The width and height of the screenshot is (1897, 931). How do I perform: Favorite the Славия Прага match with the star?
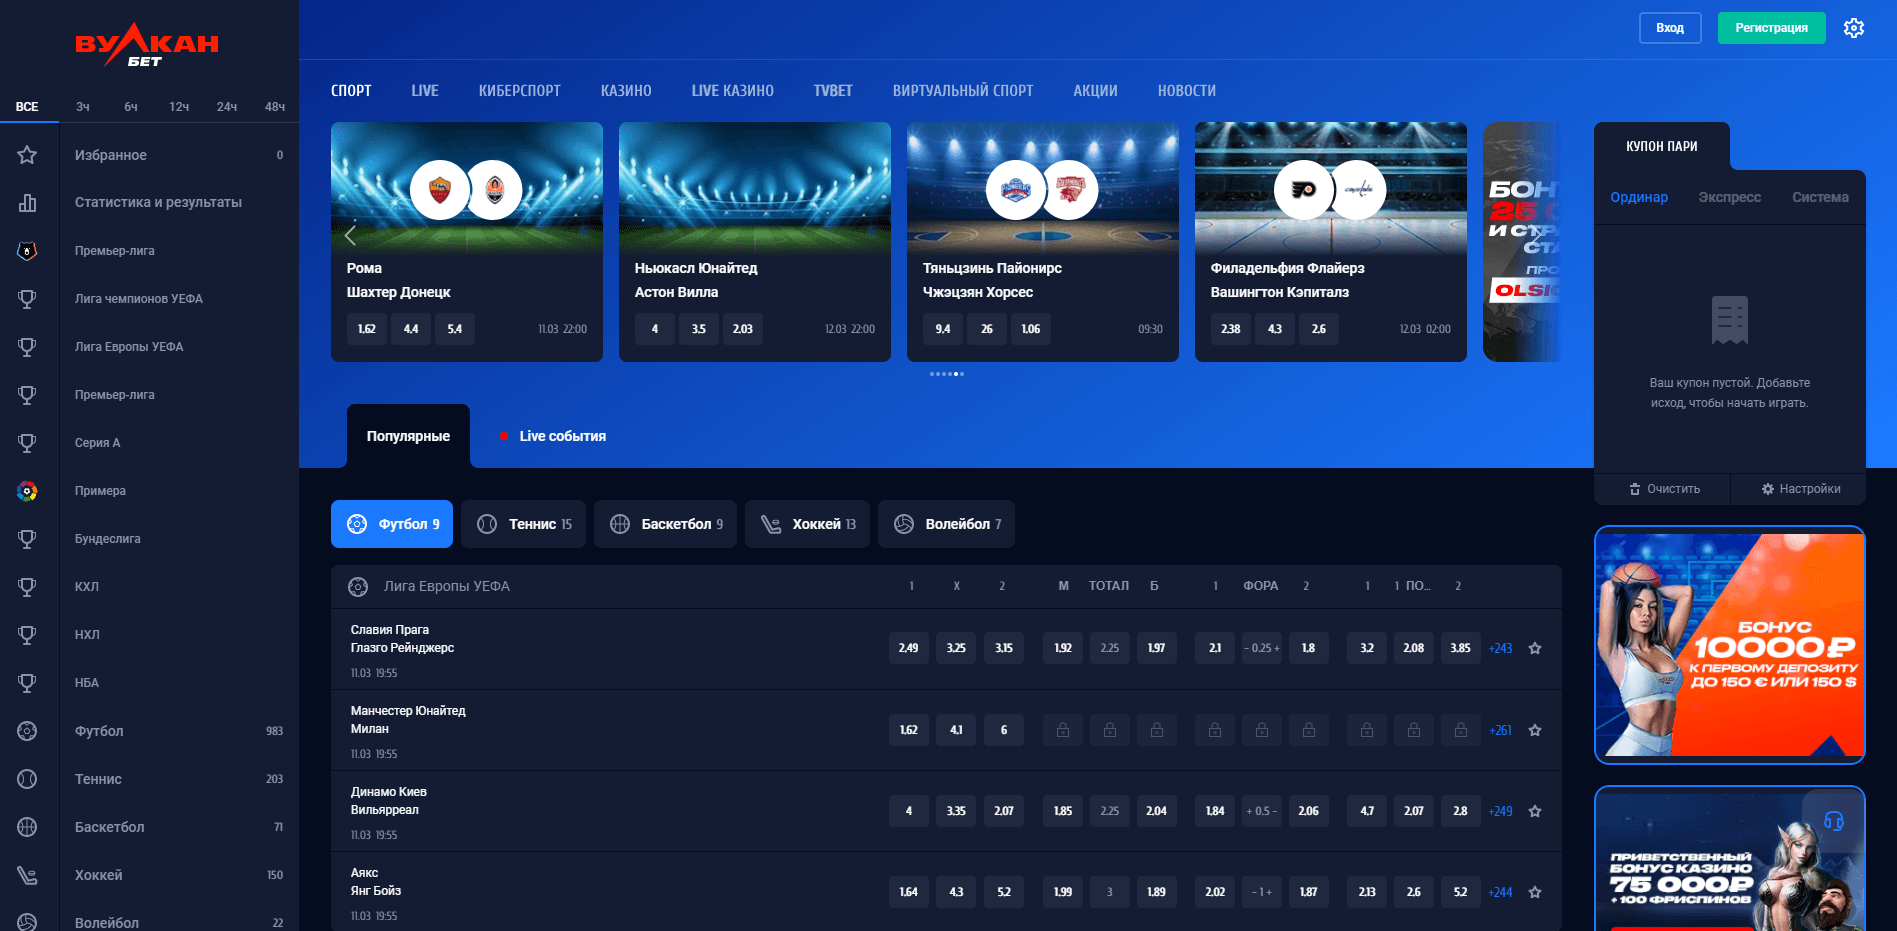pos(1535,648)
